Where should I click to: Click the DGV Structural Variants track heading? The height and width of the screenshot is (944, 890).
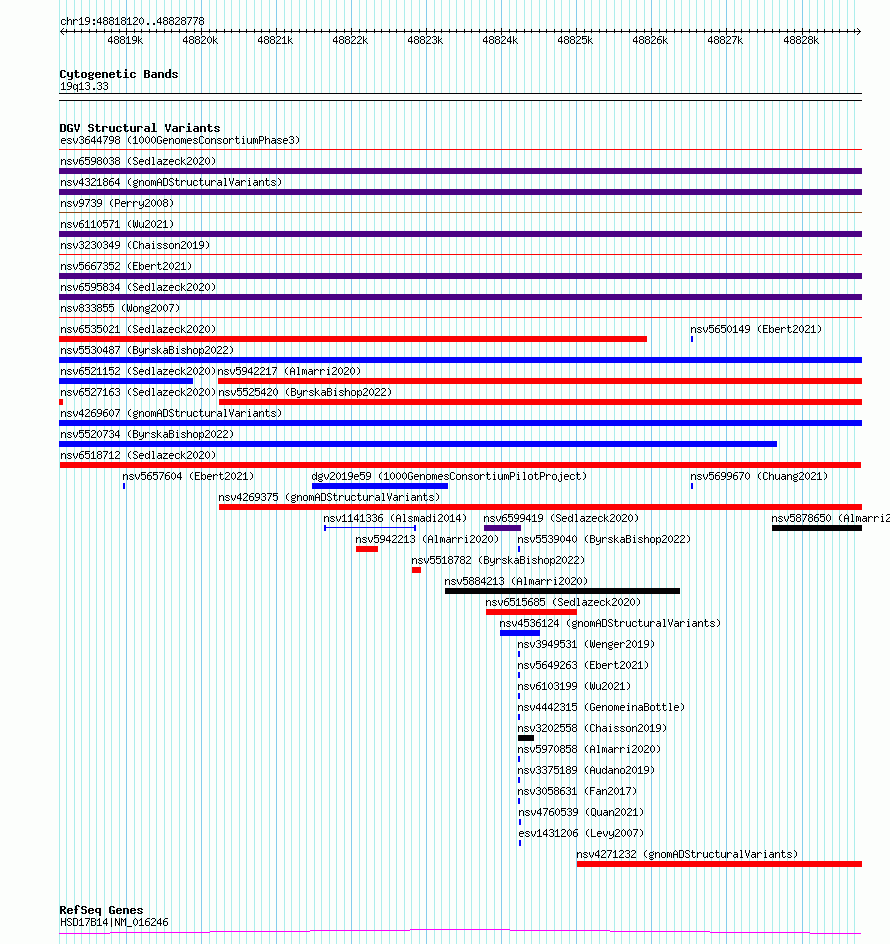pyautogui.click(x=140, y=128)
